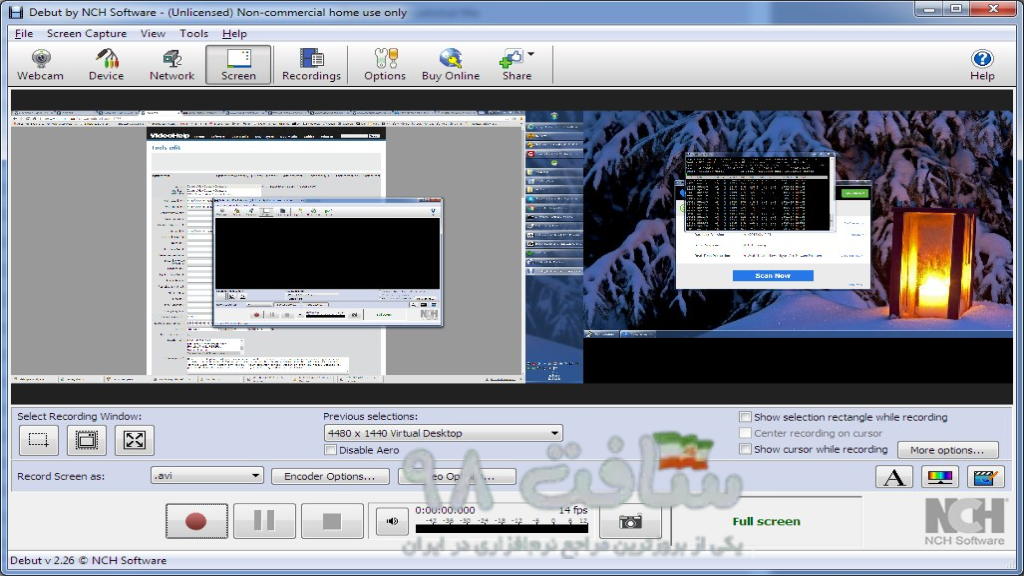Click the Full screen status text
The width and height of the screenshot is (1024, 576).
pos(766,521)
